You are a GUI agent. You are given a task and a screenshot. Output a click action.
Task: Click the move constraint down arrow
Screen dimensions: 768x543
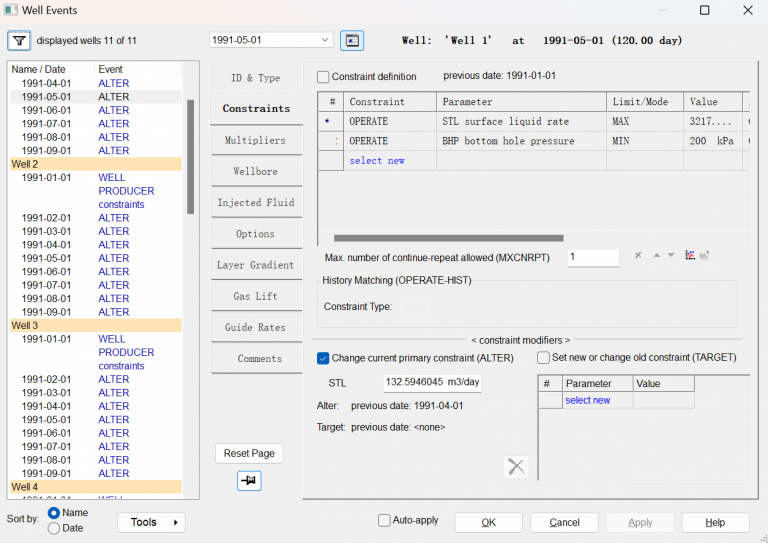coord(671,256)
